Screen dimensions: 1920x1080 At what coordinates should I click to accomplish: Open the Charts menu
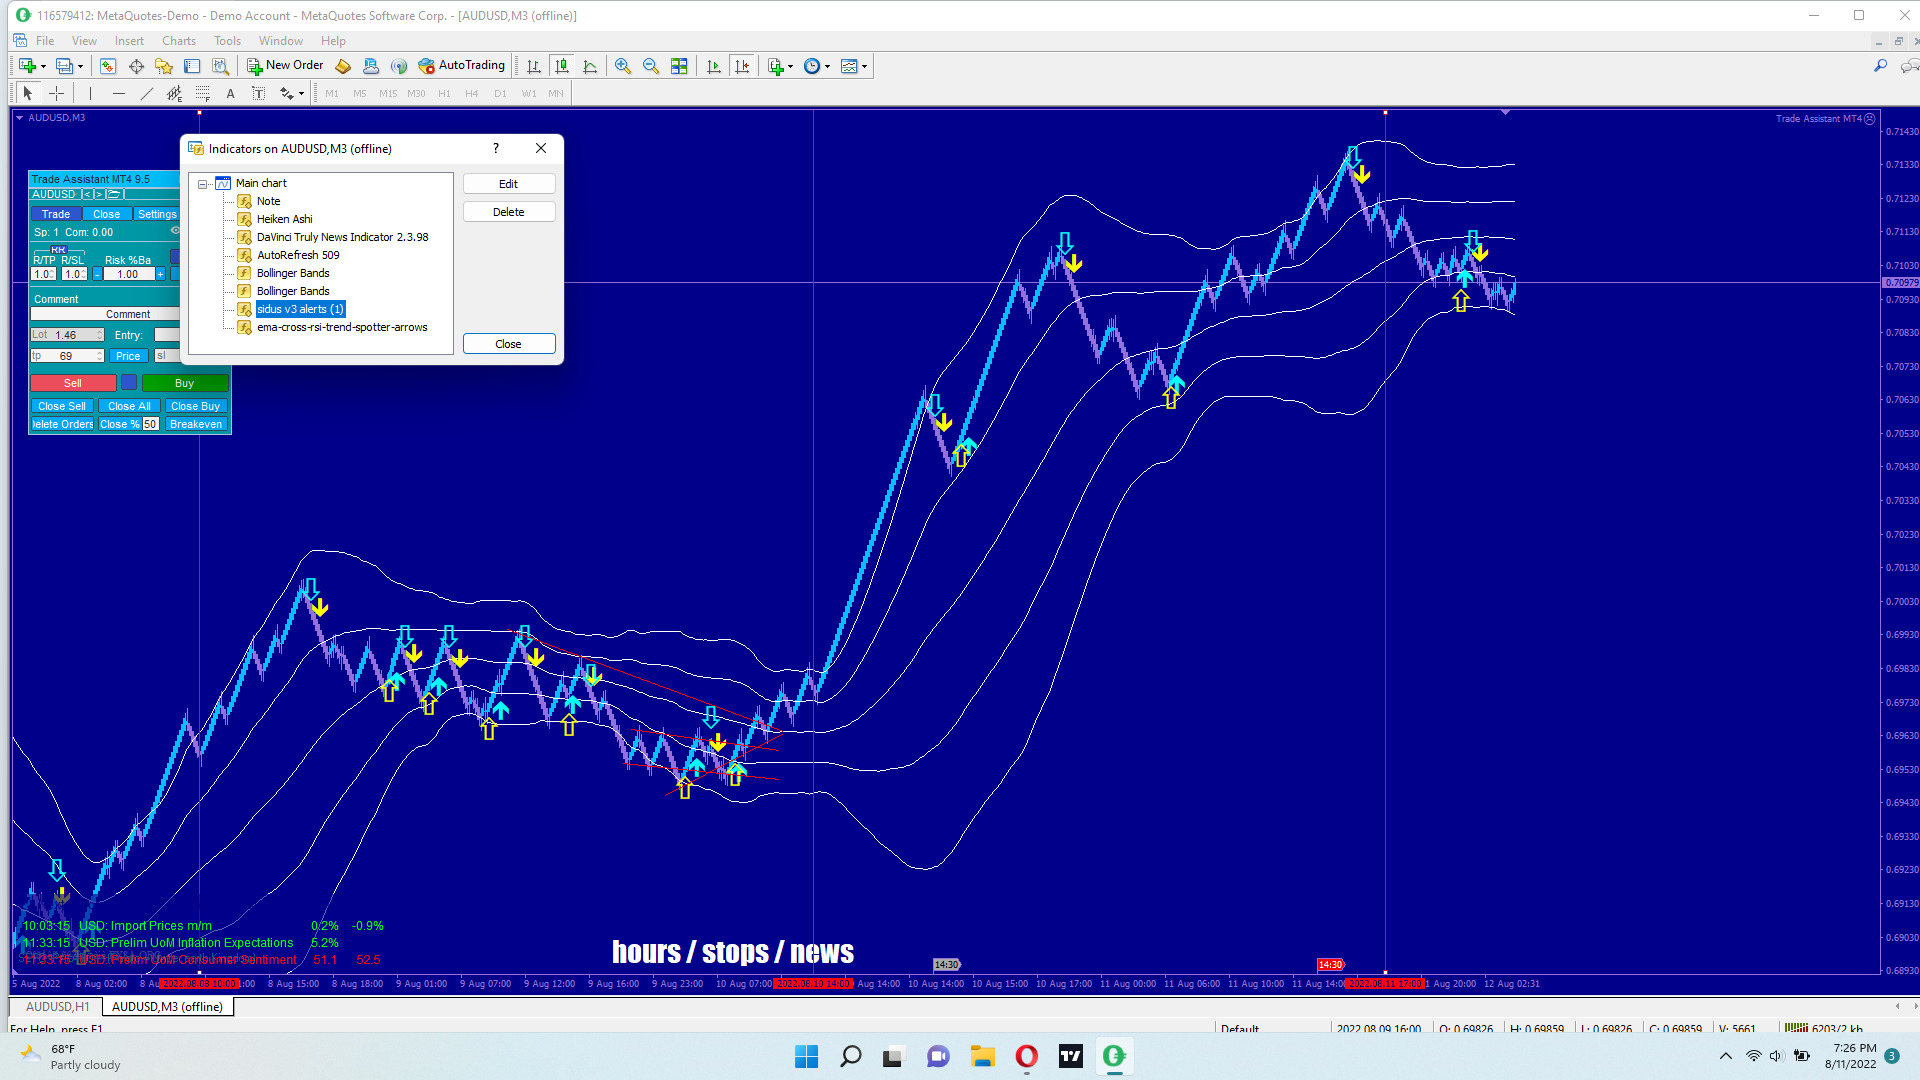pyautogui.click(x=178, y=41)
